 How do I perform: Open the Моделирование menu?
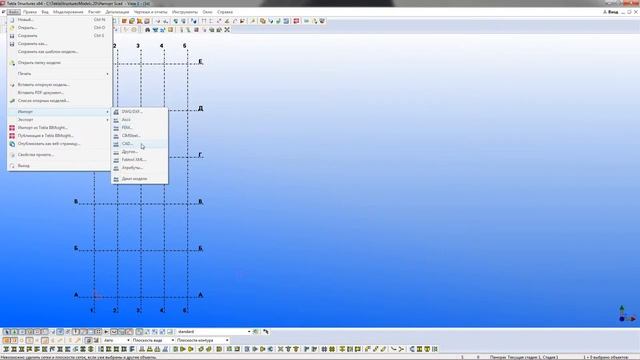68,12
